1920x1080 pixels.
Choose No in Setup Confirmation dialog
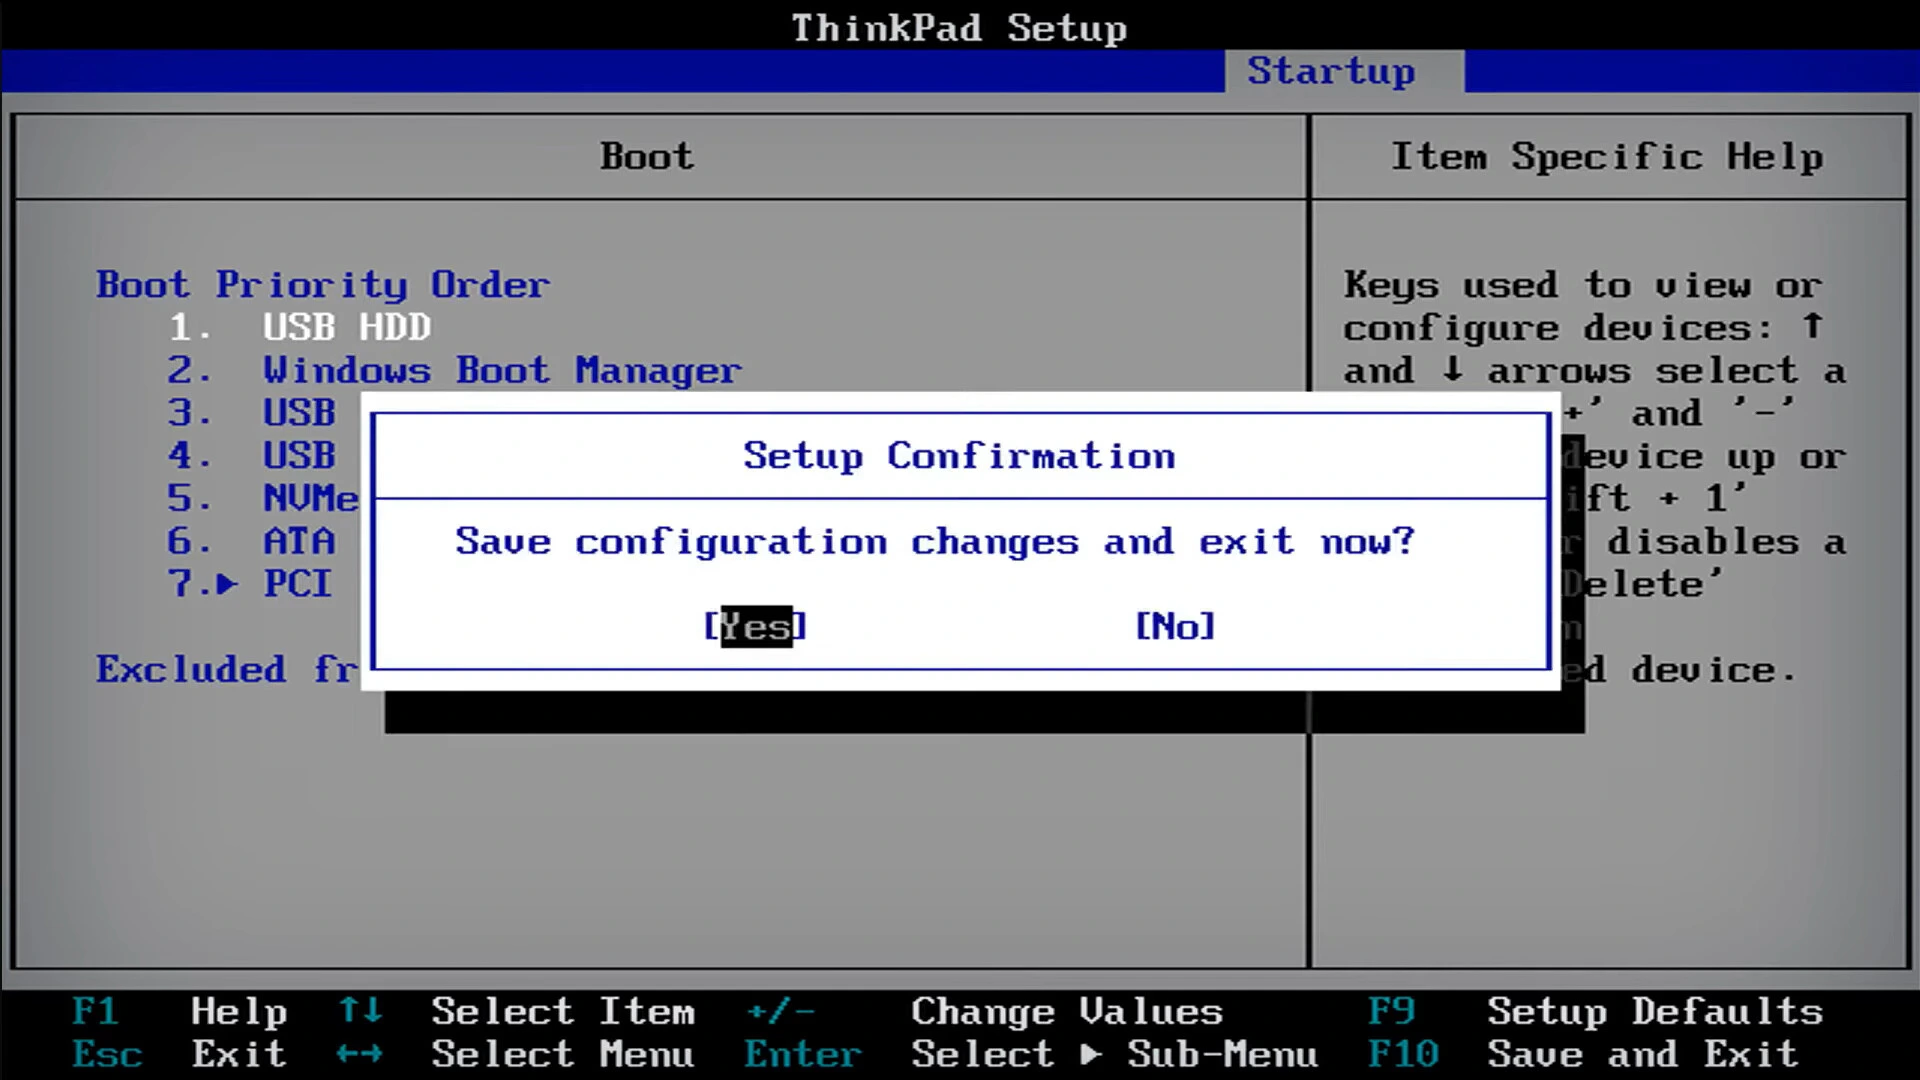point(1175,626)
